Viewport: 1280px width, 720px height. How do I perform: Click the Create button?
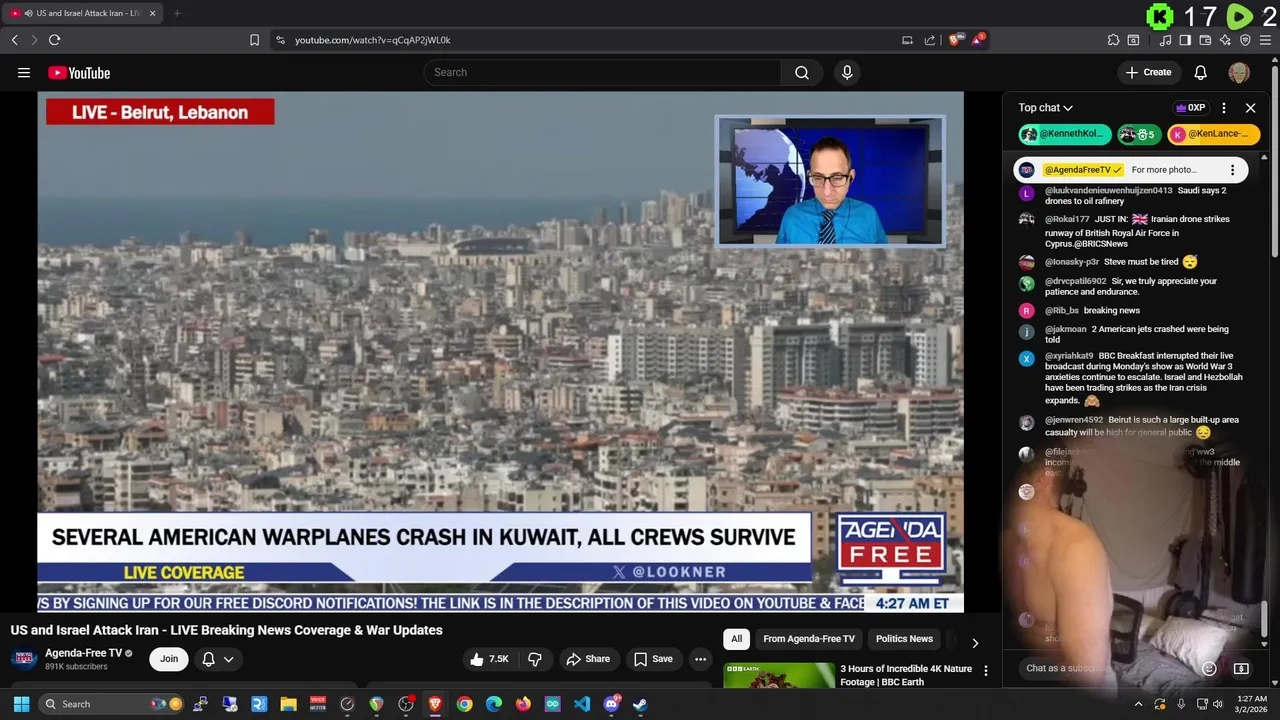(x=1148, y=72)
